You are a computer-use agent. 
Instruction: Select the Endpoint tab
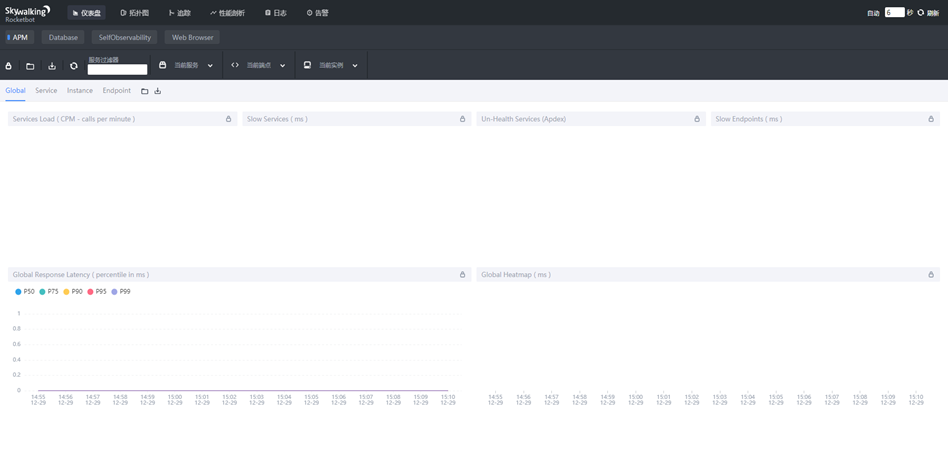click(117, 91)
